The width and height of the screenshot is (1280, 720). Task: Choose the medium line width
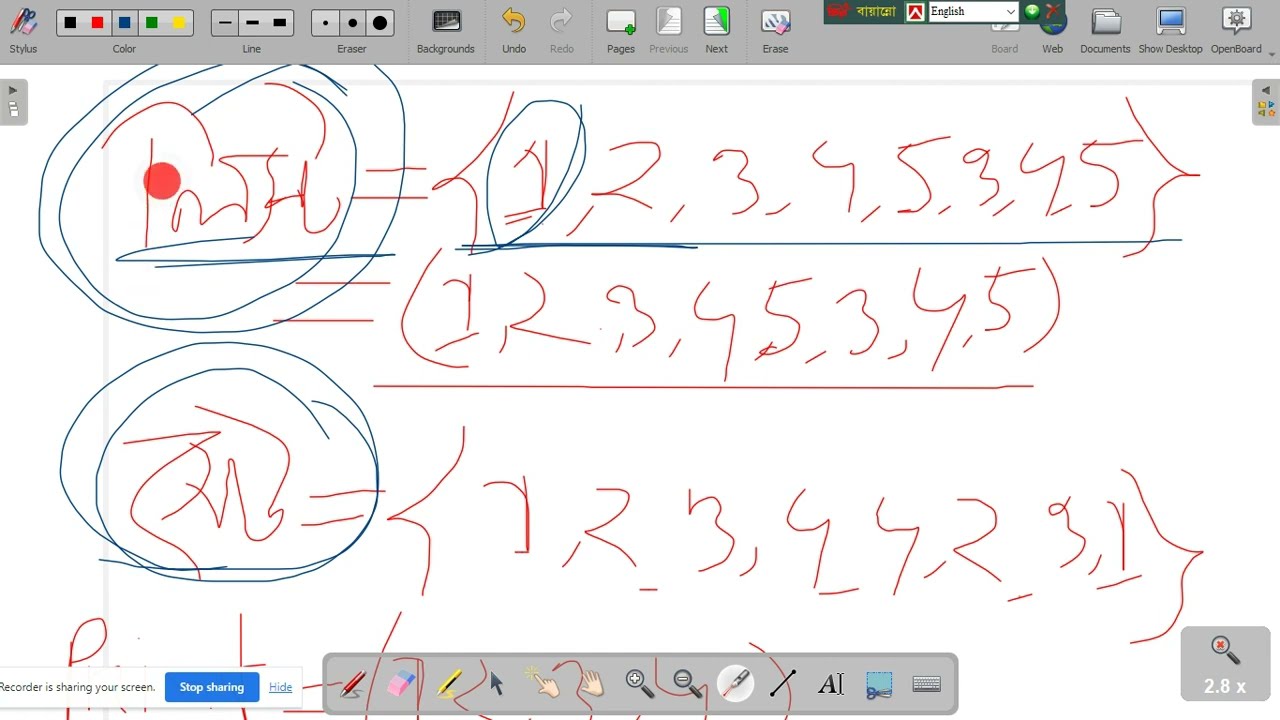coord(252,23)
